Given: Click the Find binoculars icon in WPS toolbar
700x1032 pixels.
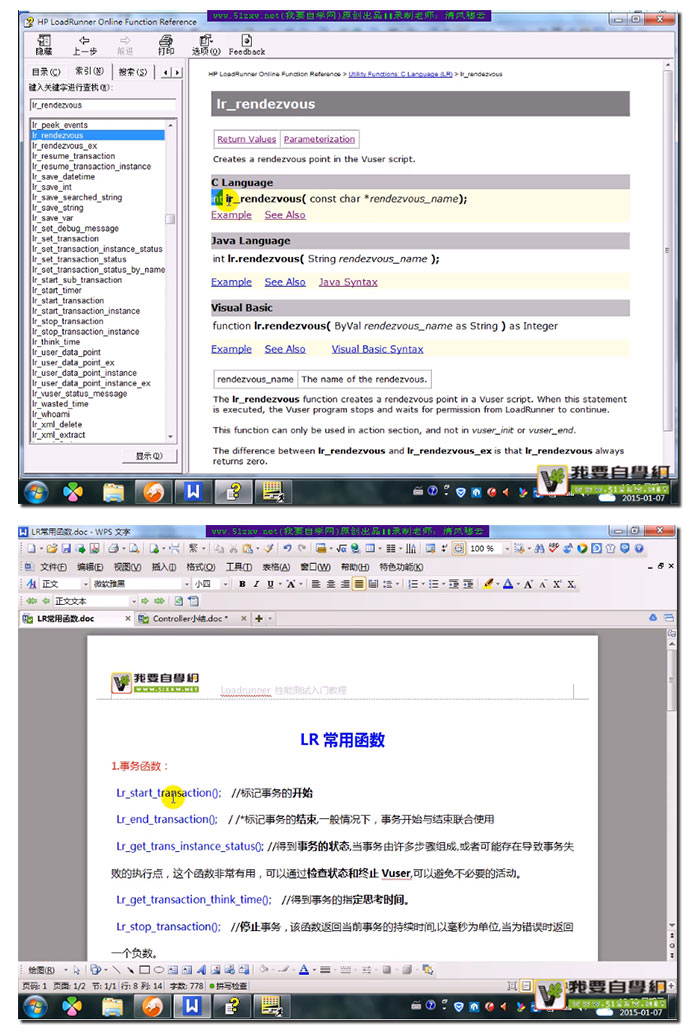Looking at the screenshot, I should (x=539, y=548).
